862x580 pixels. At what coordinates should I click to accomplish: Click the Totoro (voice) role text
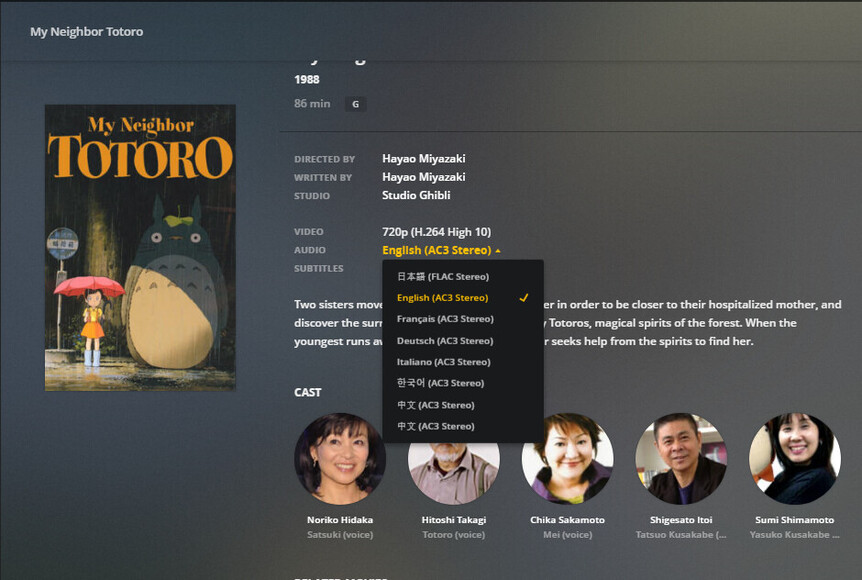click(x=454, y=534)
